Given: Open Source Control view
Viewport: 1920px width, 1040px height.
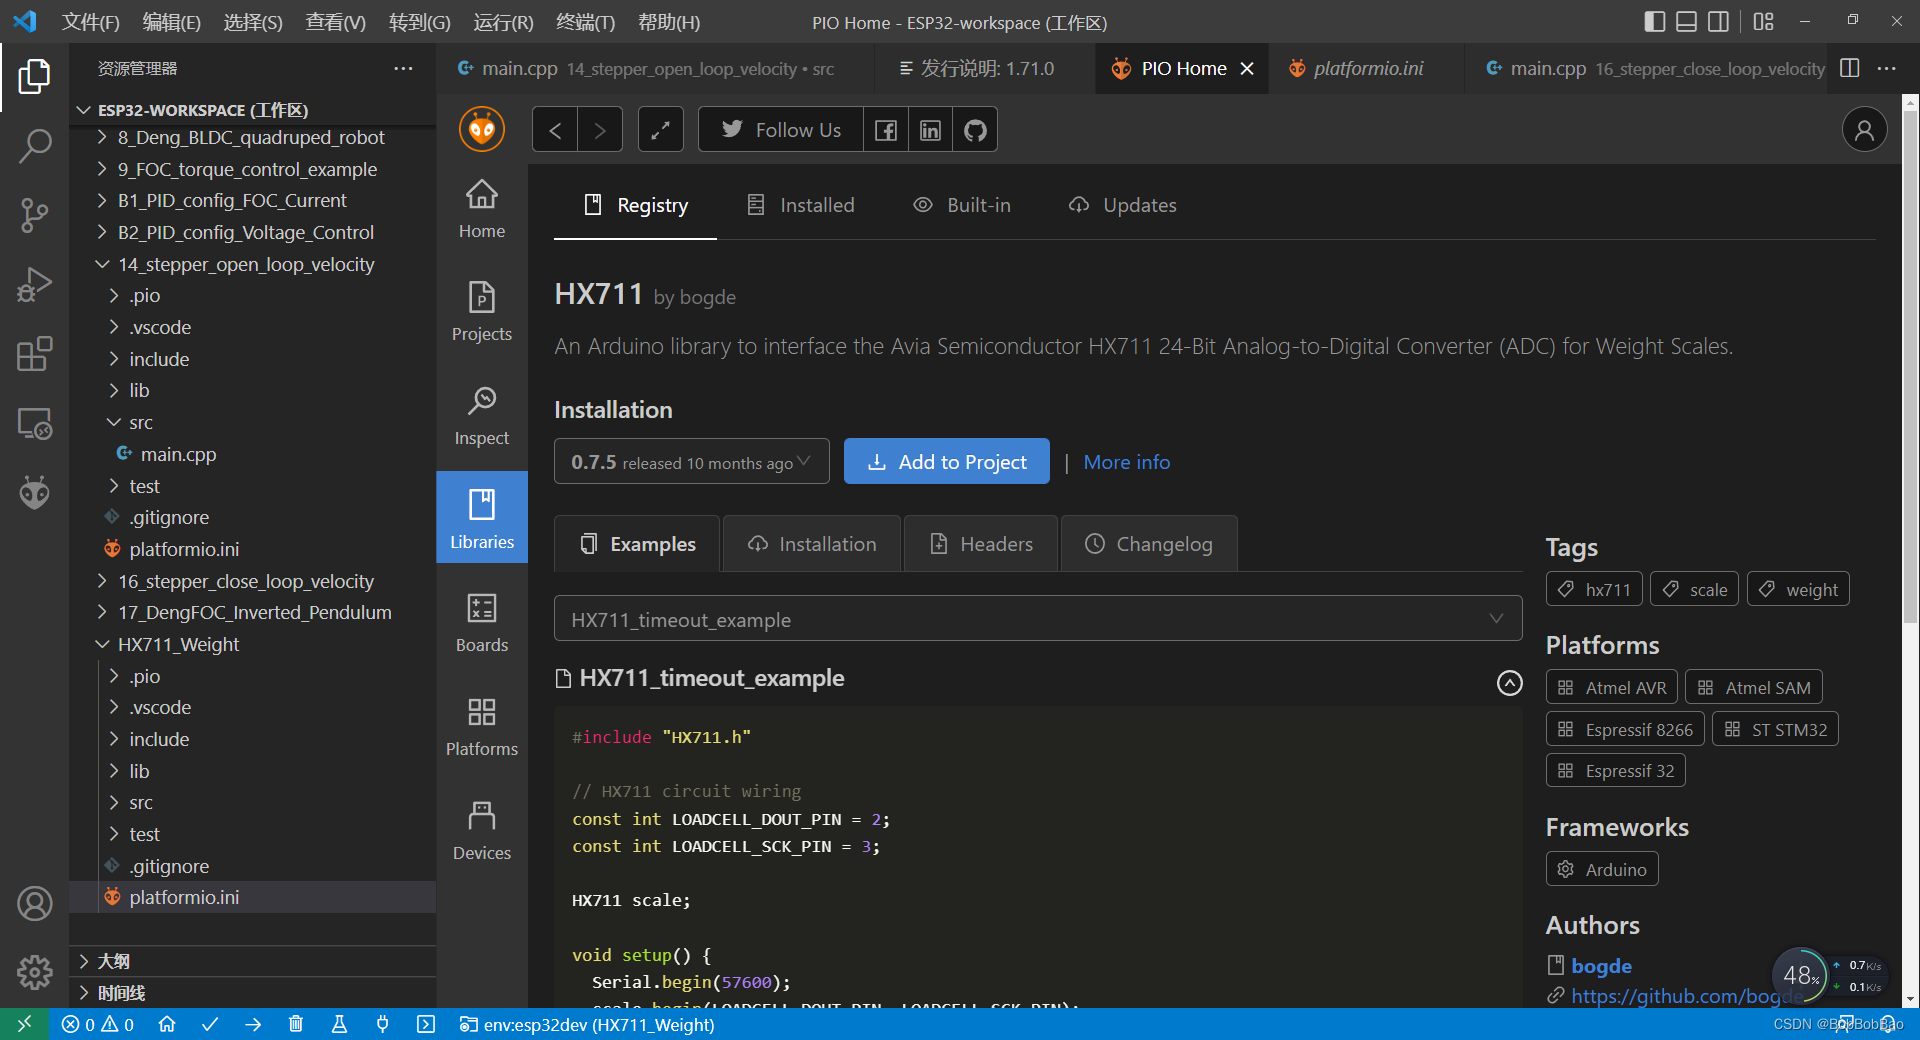Looking at the screenshot, I should [x=34, y=215].
